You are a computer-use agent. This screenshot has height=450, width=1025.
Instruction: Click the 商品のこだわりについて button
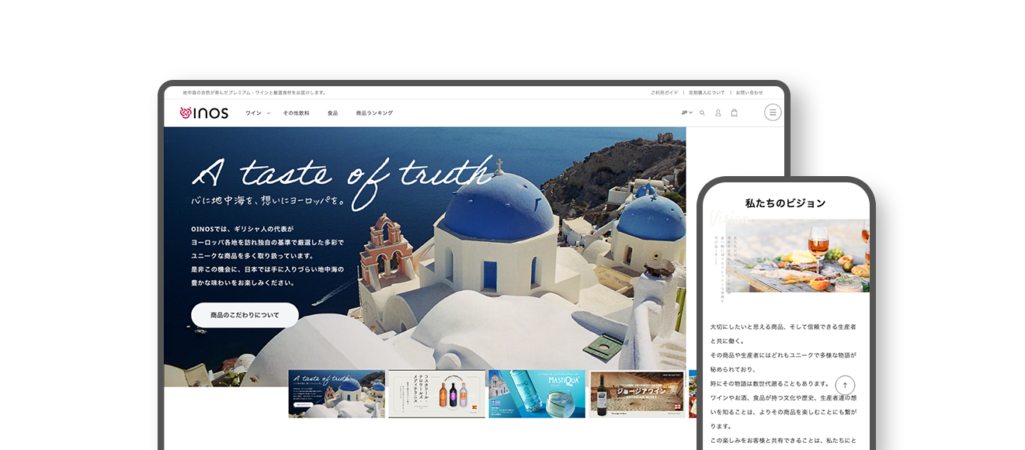pos(245,315)
